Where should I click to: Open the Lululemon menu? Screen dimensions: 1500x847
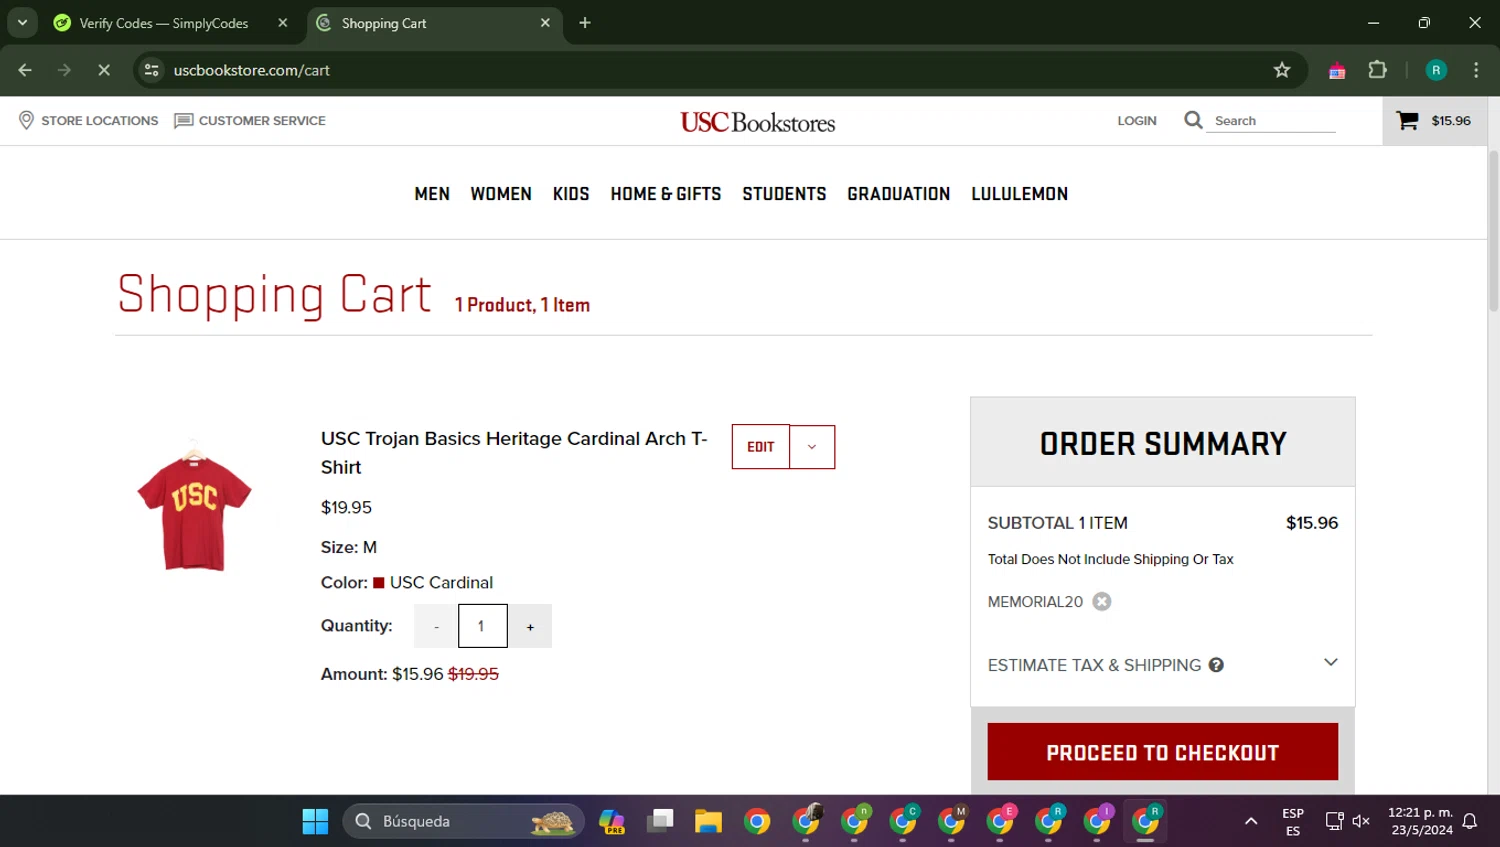1020,194
